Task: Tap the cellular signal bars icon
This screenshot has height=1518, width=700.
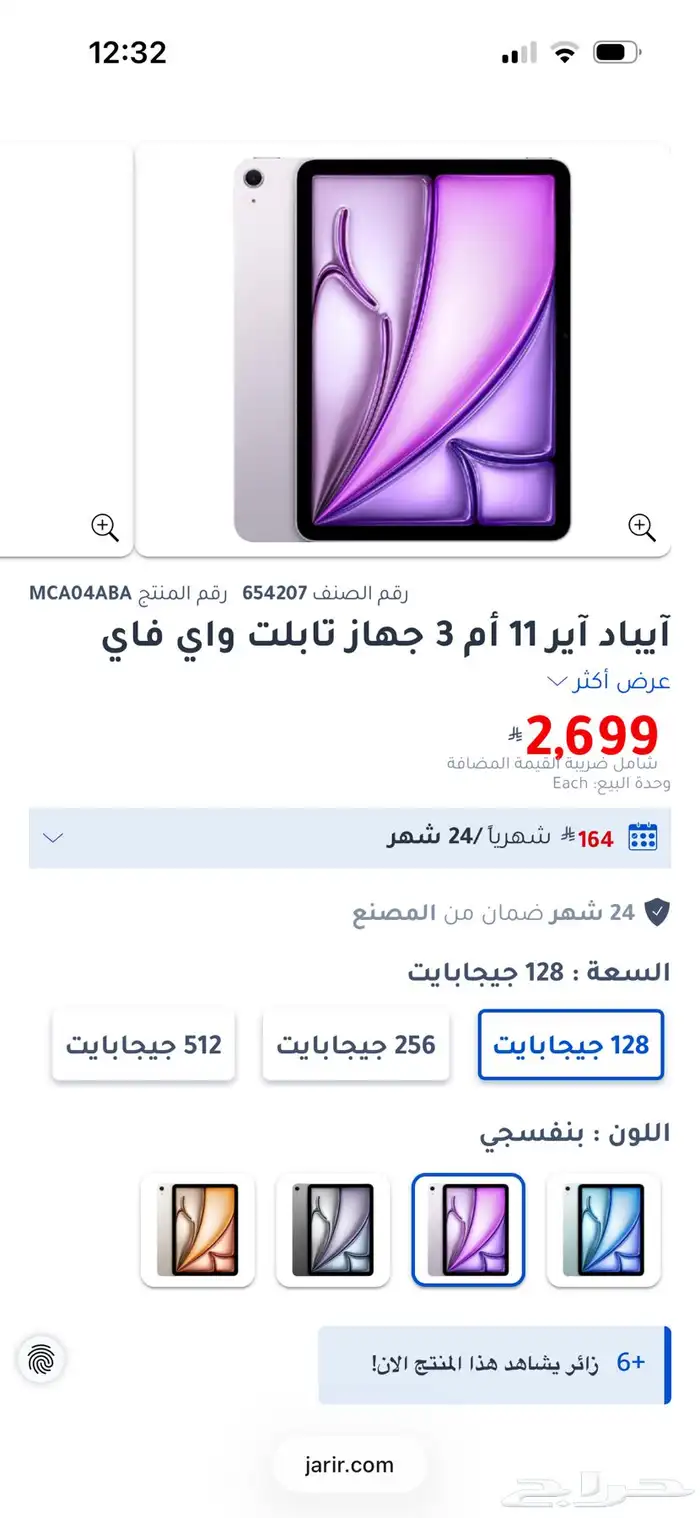Action: (519, 53)
